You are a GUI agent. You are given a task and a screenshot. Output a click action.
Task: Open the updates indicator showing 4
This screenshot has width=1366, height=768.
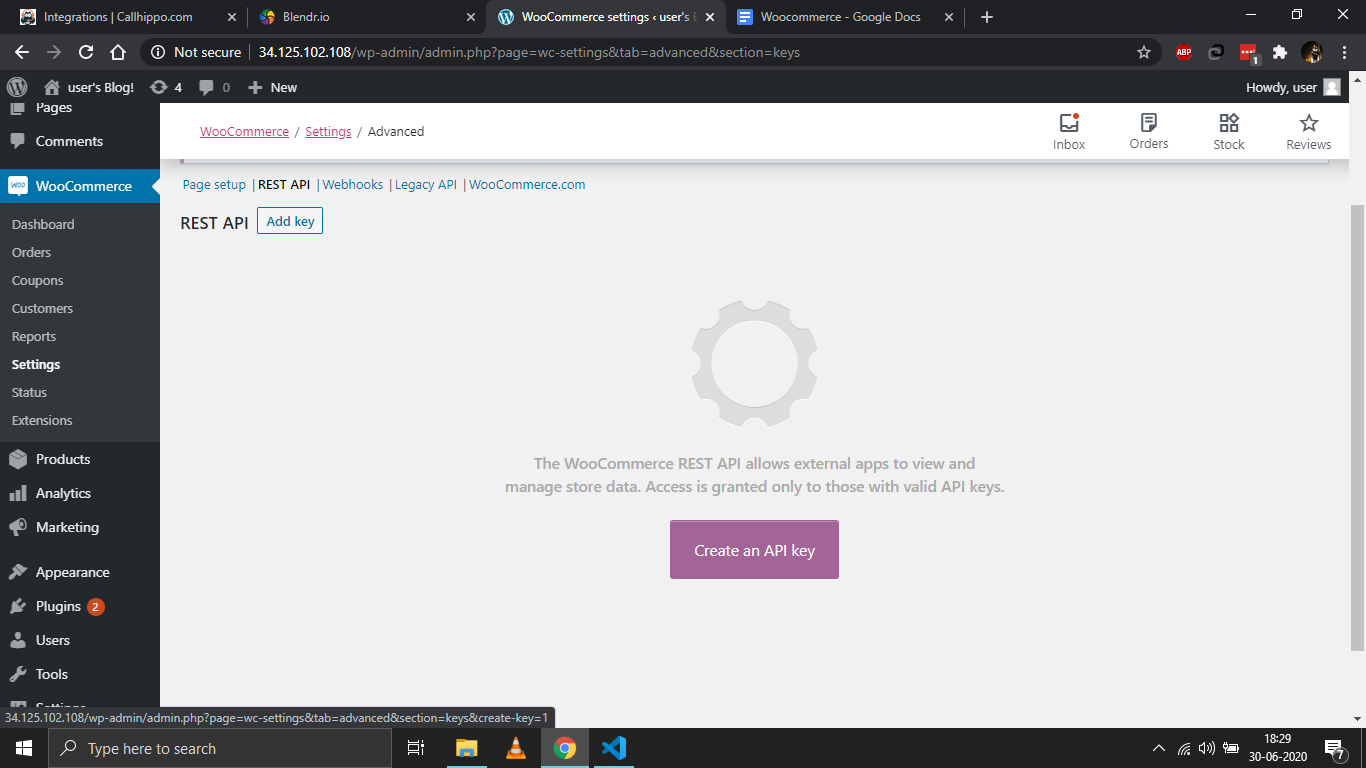(x=166, y=87)
